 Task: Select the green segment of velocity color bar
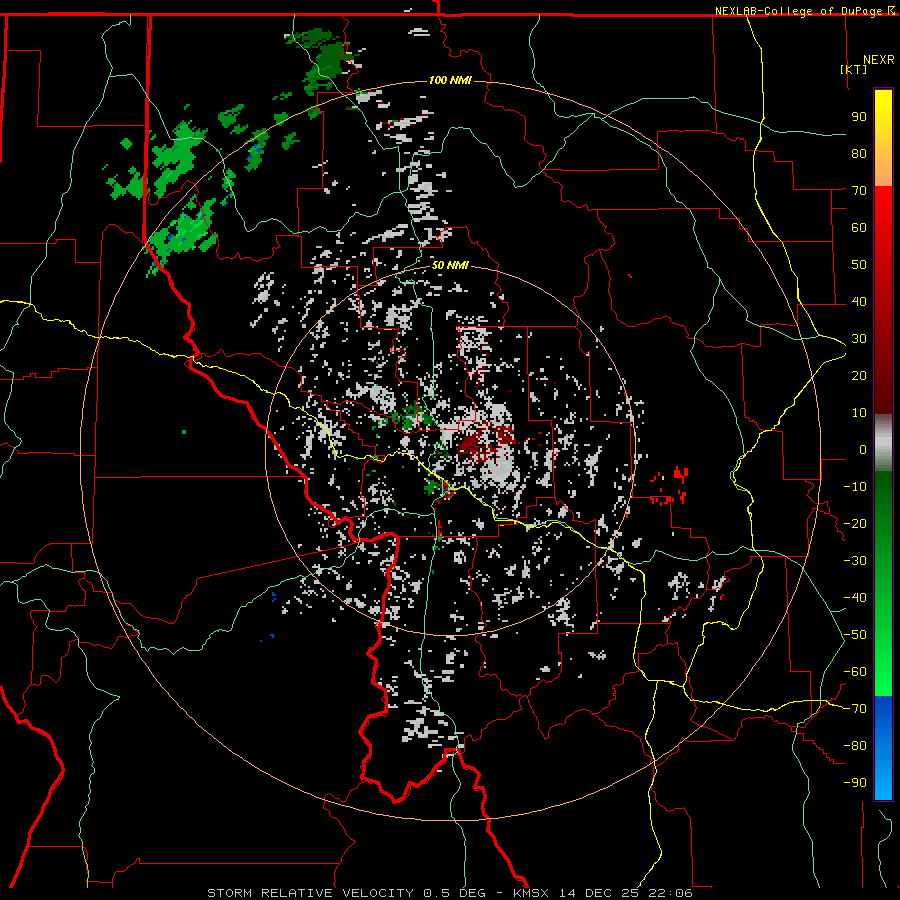pyautogui.click(x=883, y=584)
